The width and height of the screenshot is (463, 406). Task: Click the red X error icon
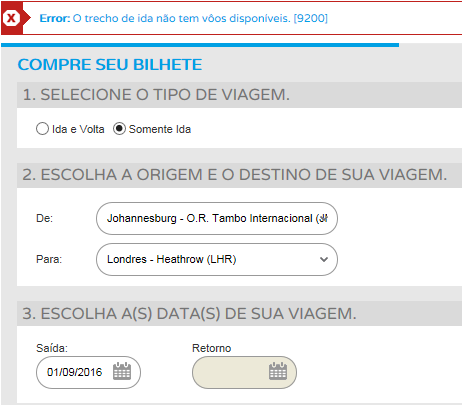pyautogui.click(x=11, y=18)
